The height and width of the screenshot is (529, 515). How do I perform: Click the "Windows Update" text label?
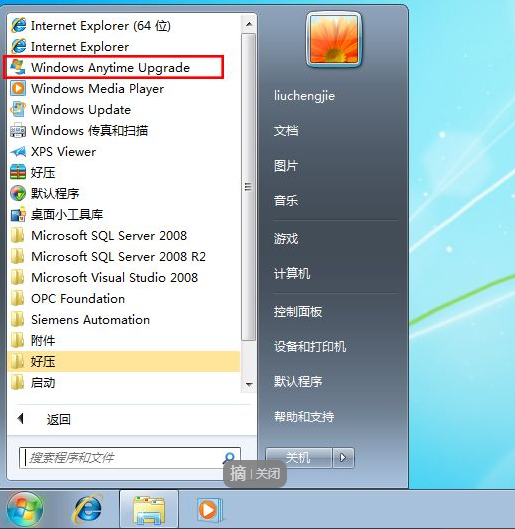coord(81,110)
